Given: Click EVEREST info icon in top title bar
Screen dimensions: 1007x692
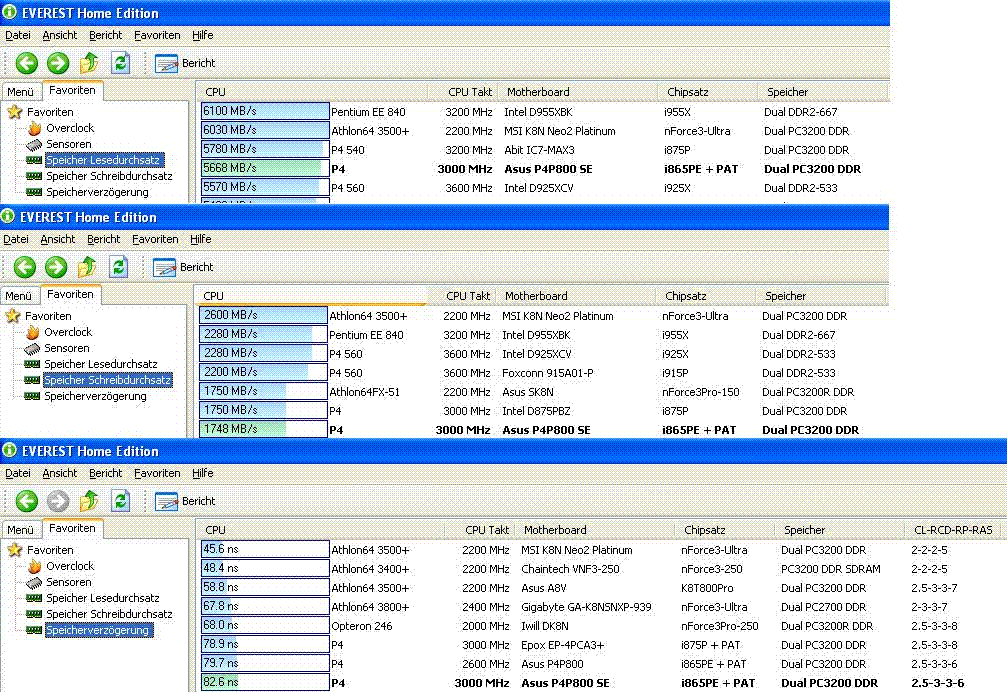Looking at the screenshot, I should coord(10,12).
